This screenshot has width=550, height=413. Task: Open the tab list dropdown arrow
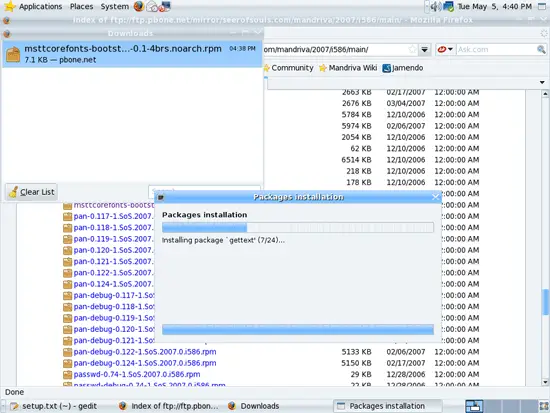point(542,82)
